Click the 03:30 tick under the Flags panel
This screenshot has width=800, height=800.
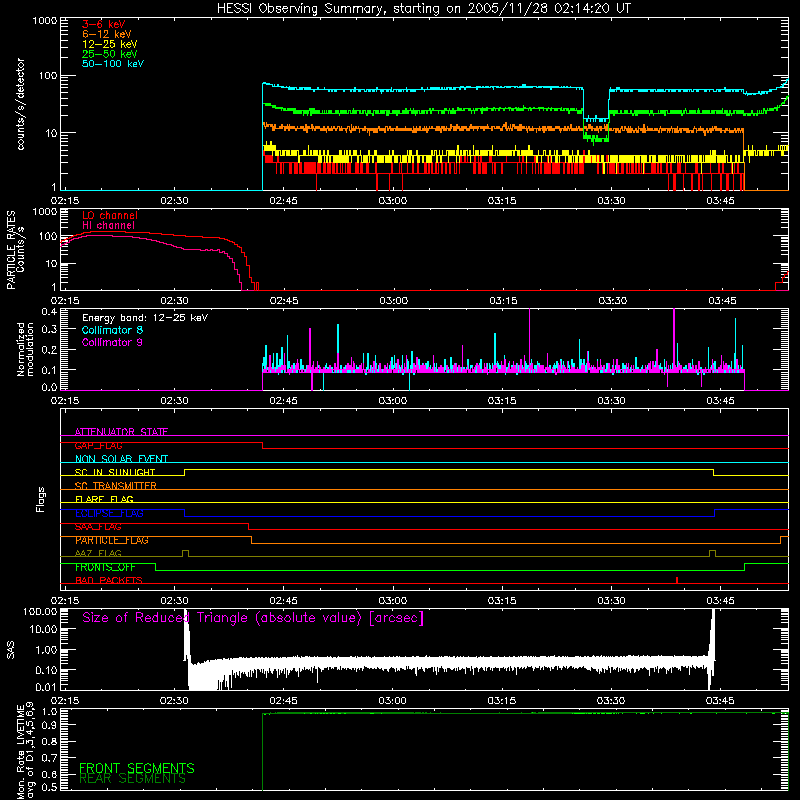[611, 601]
